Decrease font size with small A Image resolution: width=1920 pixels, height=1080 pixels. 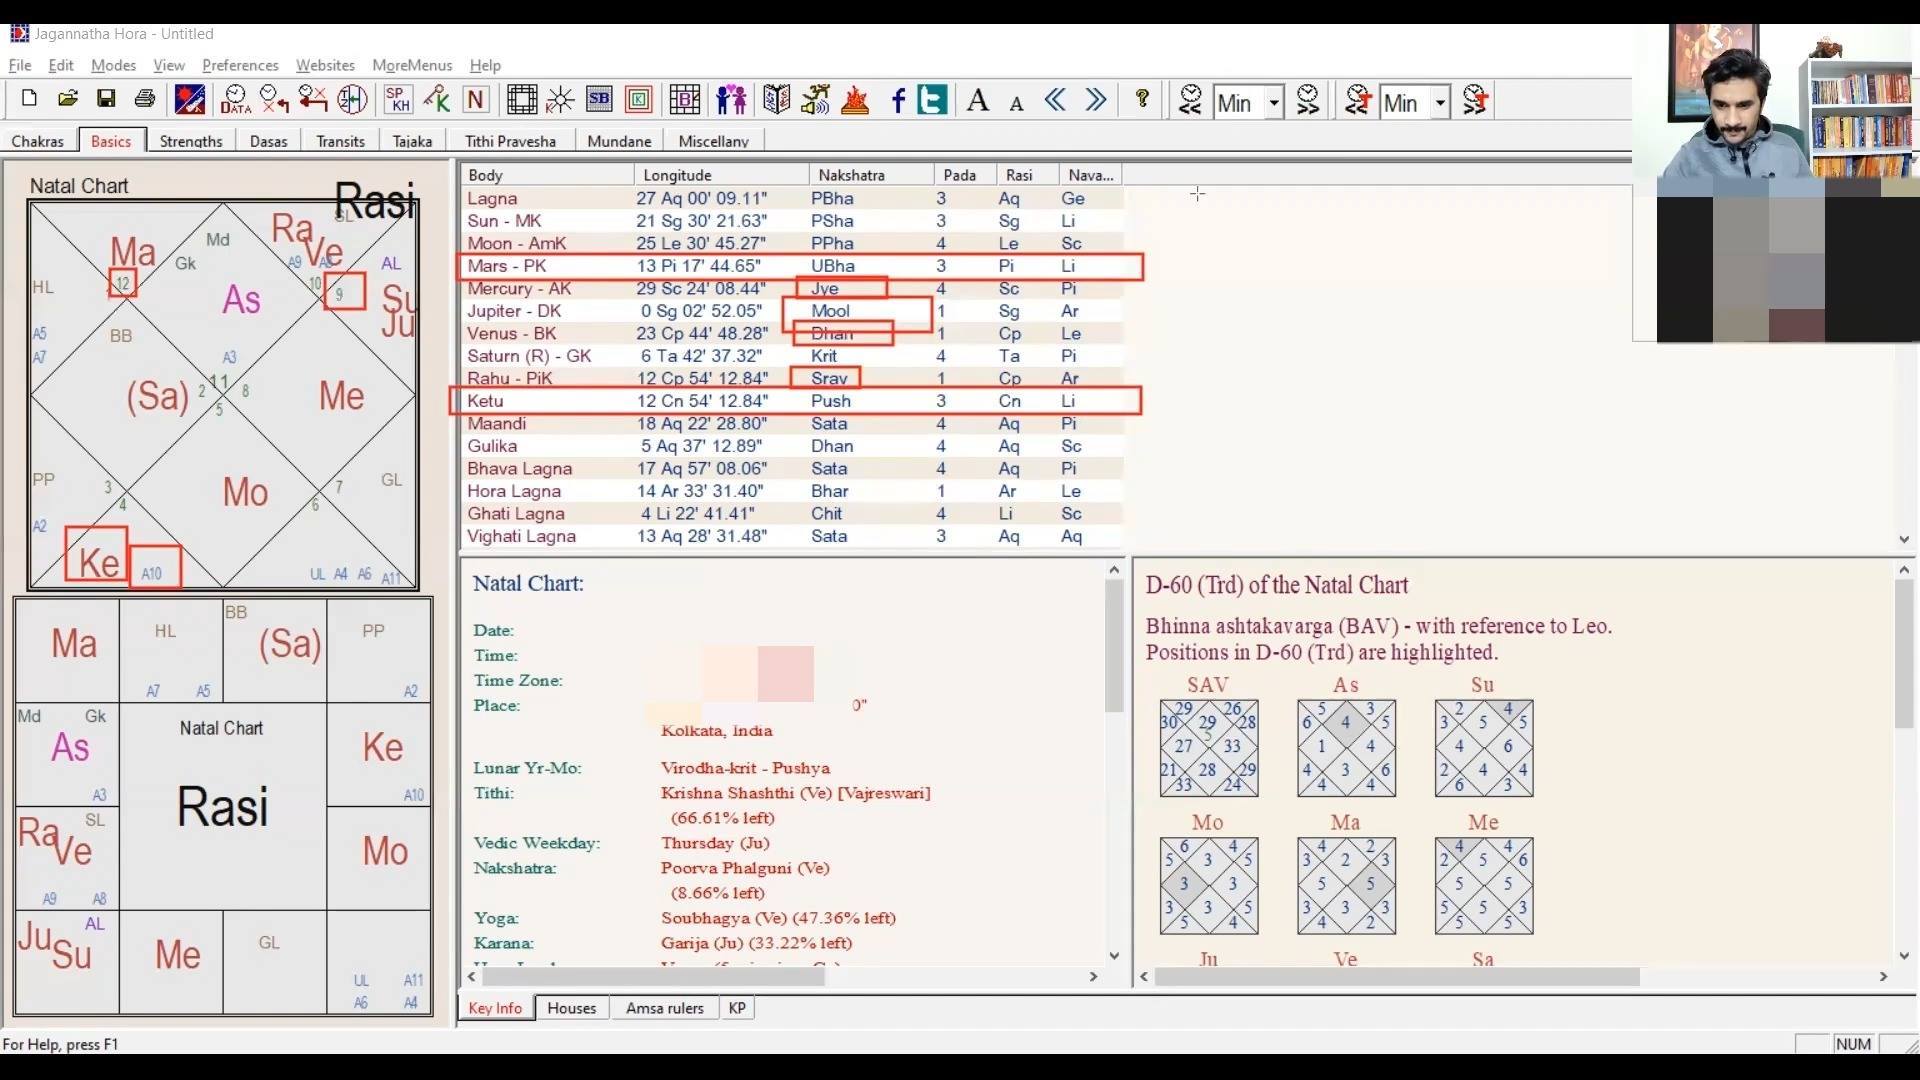coord(1016,103)
